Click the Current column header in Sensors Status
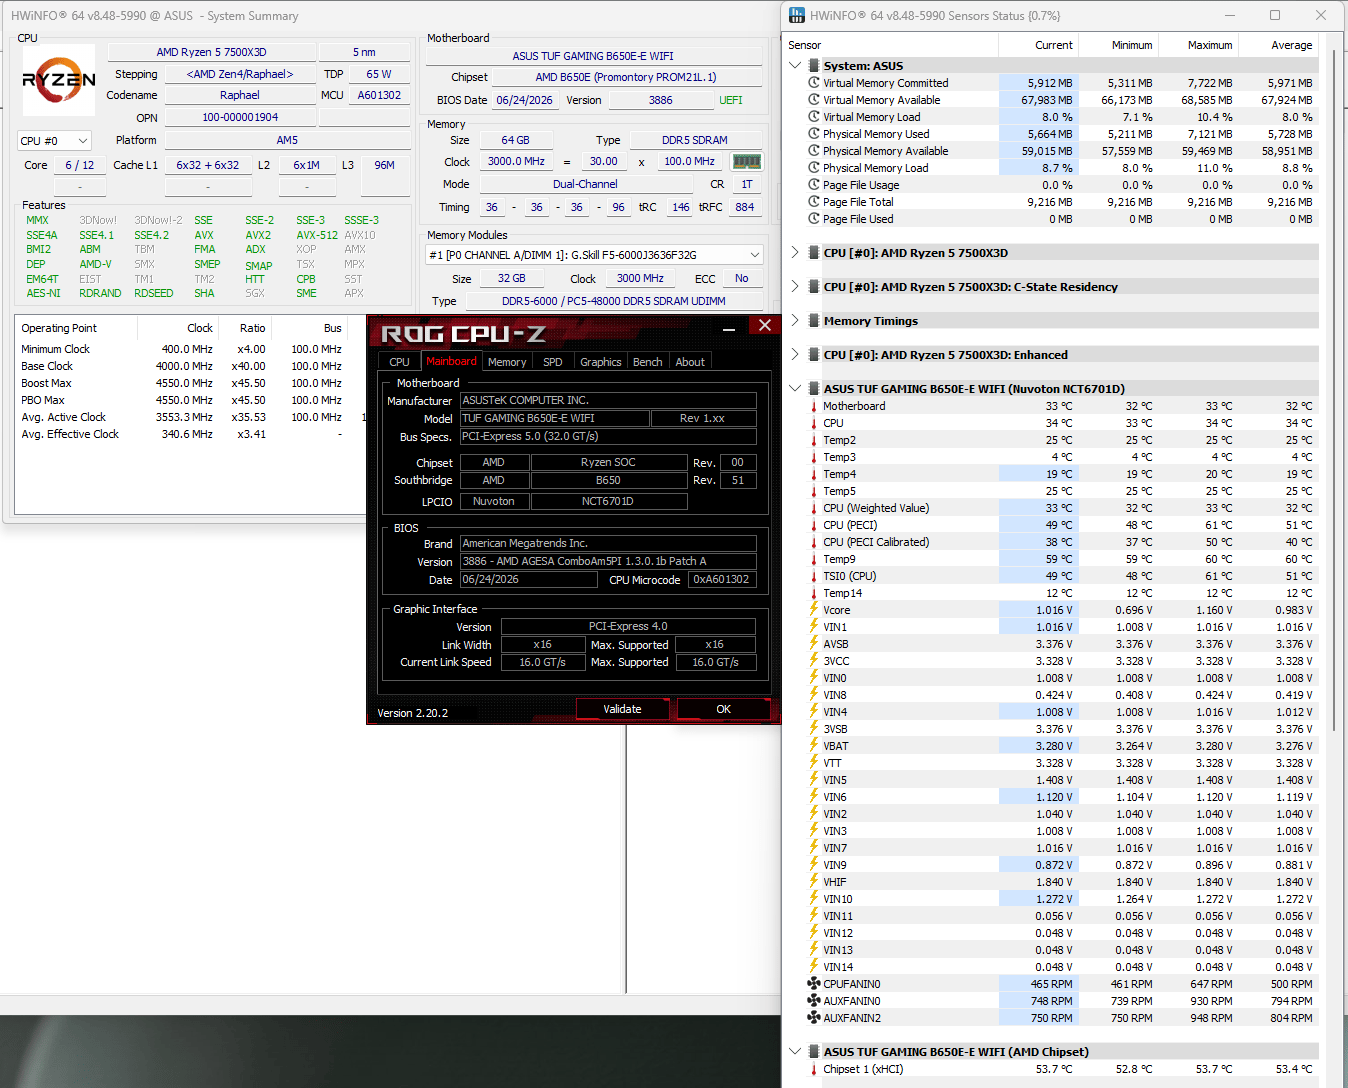Image resolution: width=1348 pixels, height=1088 pixels. click(x=1038, y=45)
